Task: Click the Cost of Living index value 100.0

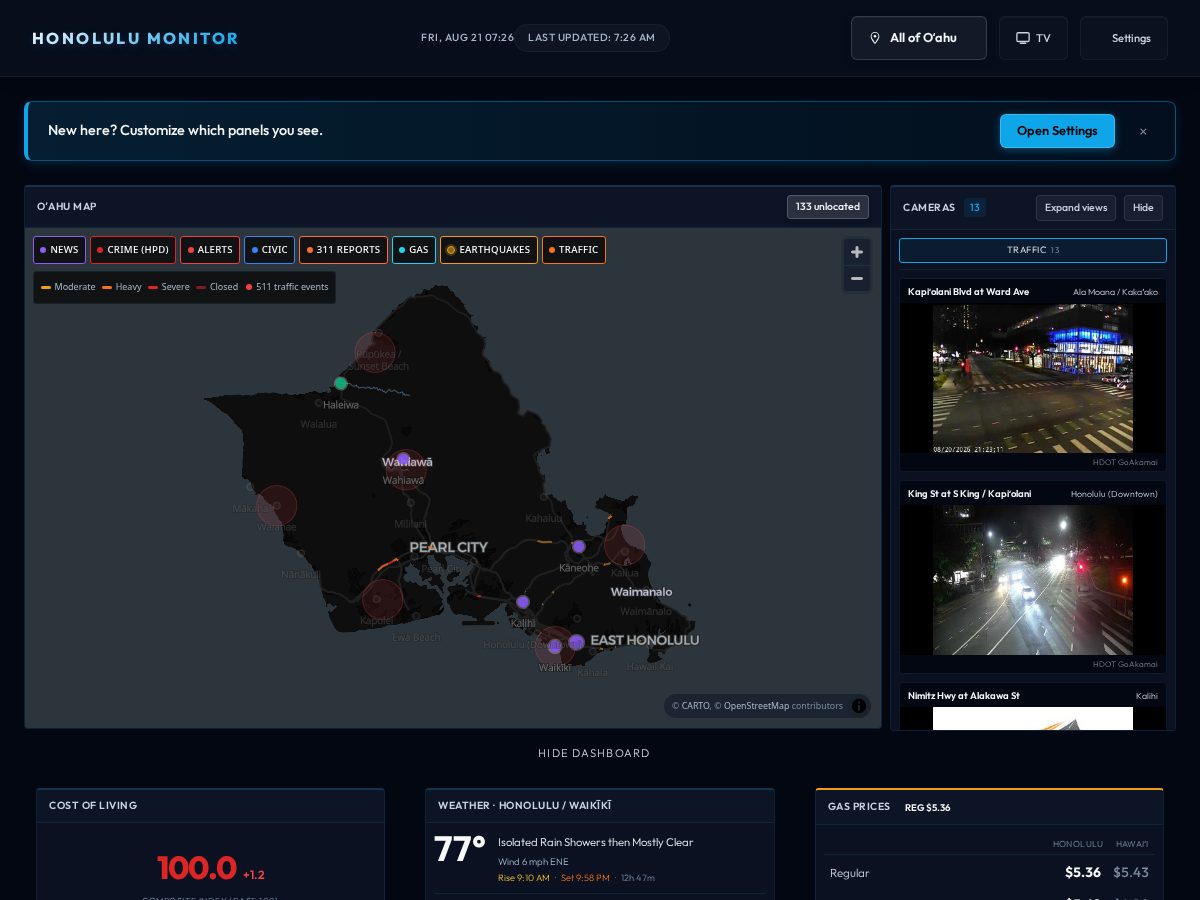Action: [197, 868]
